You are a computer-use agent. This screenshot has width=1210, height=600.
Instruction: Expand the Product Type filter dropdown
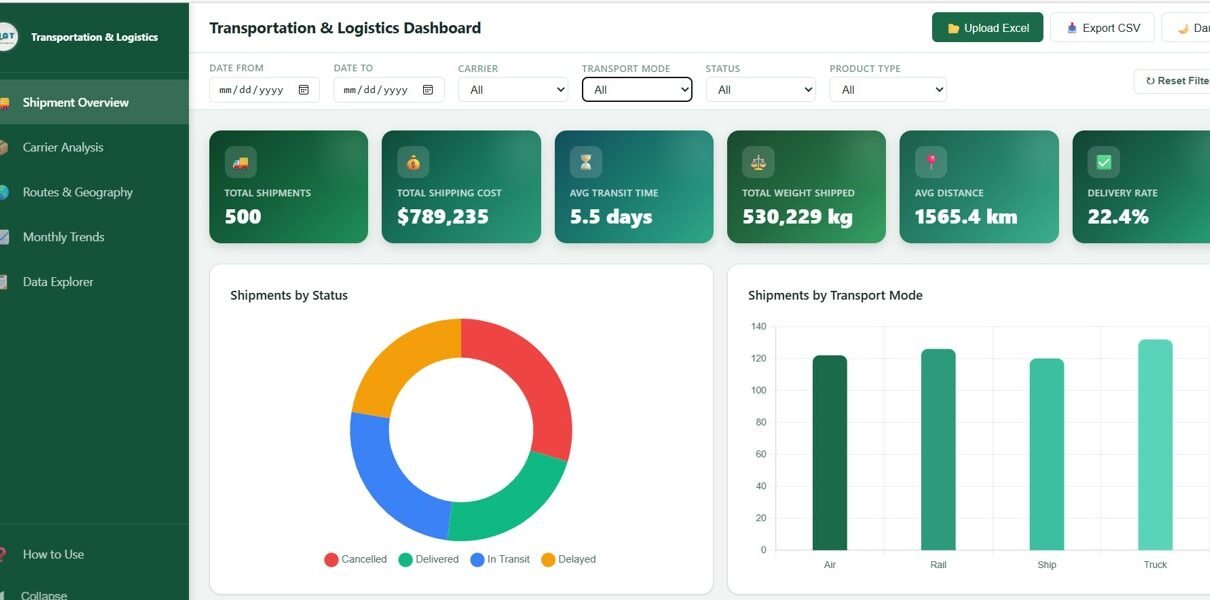coord(887,90)
